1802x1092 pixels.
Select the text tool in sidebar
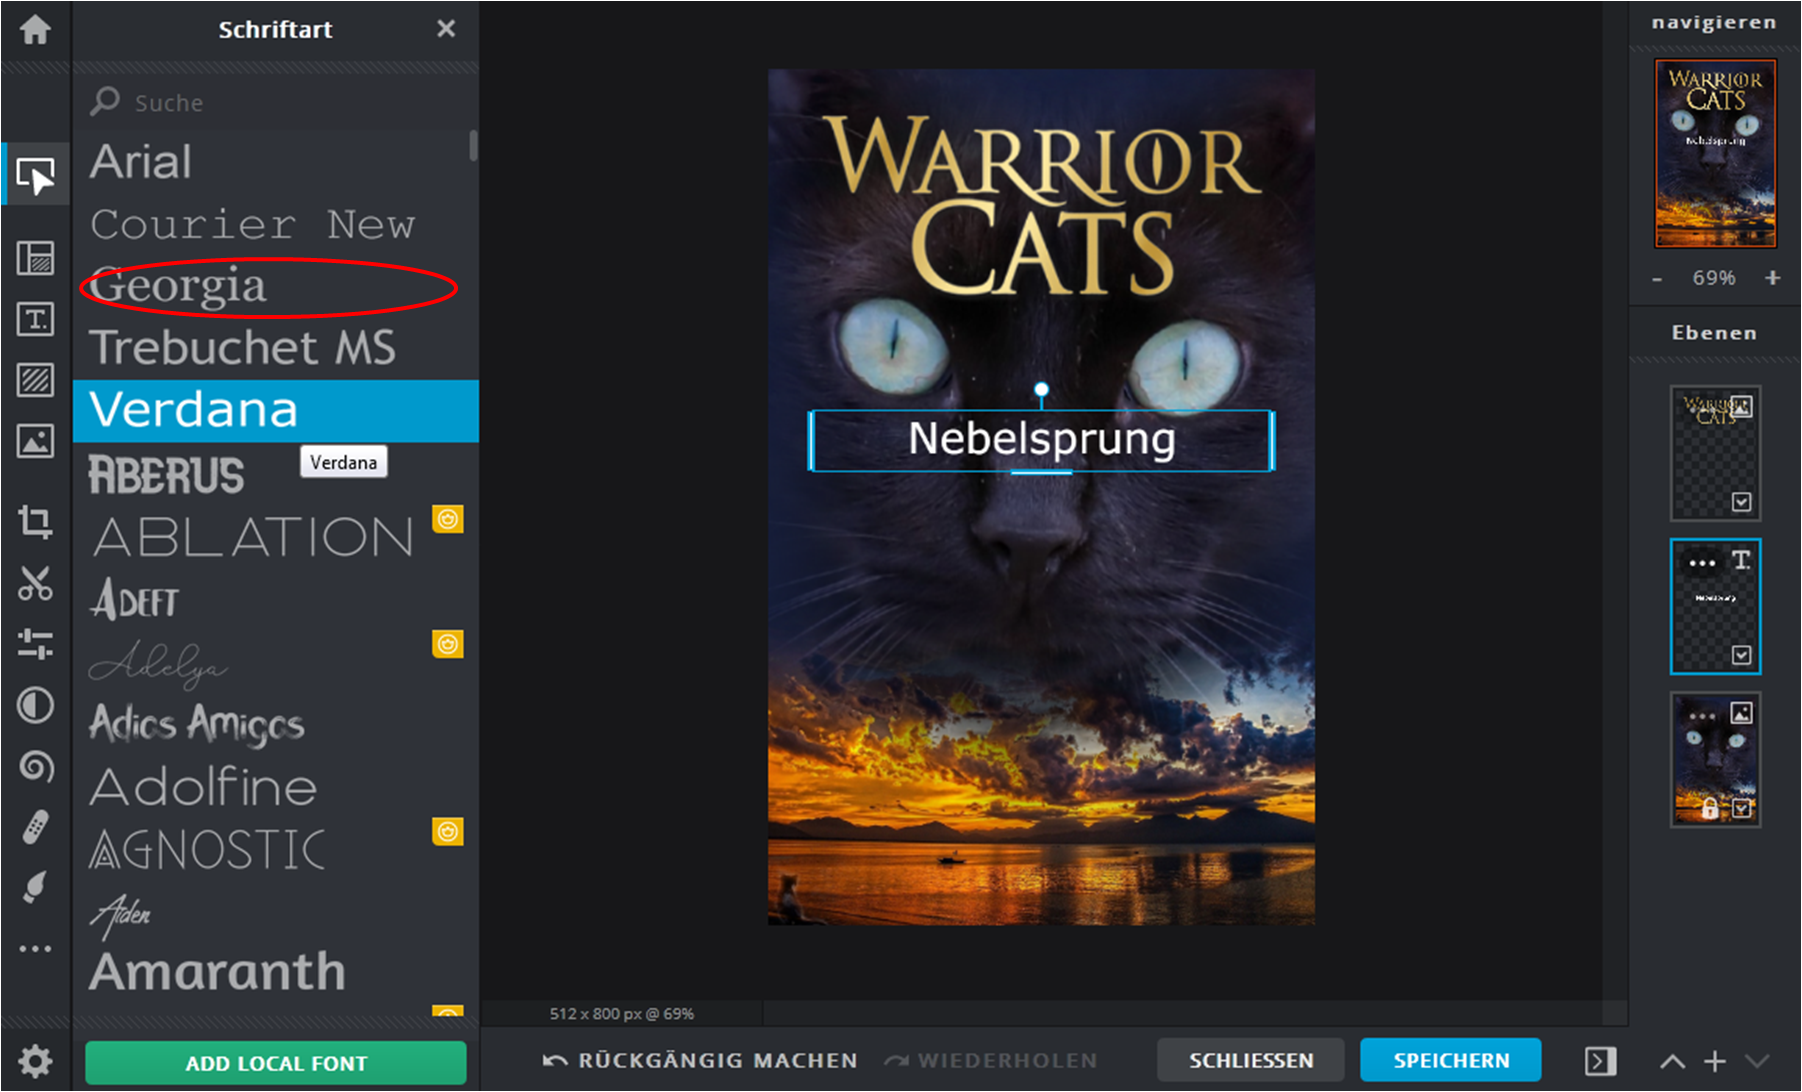point(35,319)
